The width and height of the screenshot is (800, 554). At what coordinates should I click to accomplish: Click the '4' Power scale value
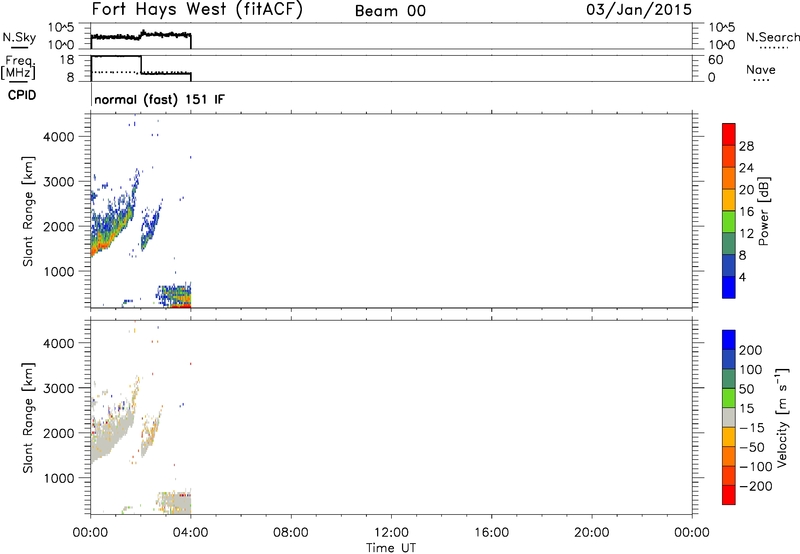tap(743, 277)
